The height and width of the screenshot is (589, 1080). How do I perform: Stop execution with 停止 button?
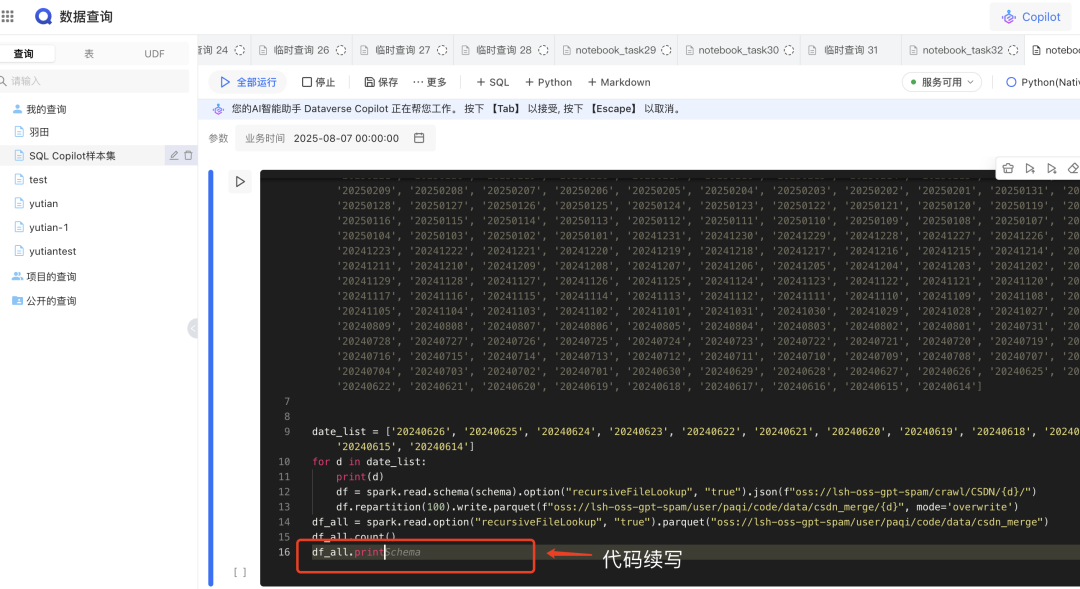(318, 83)
